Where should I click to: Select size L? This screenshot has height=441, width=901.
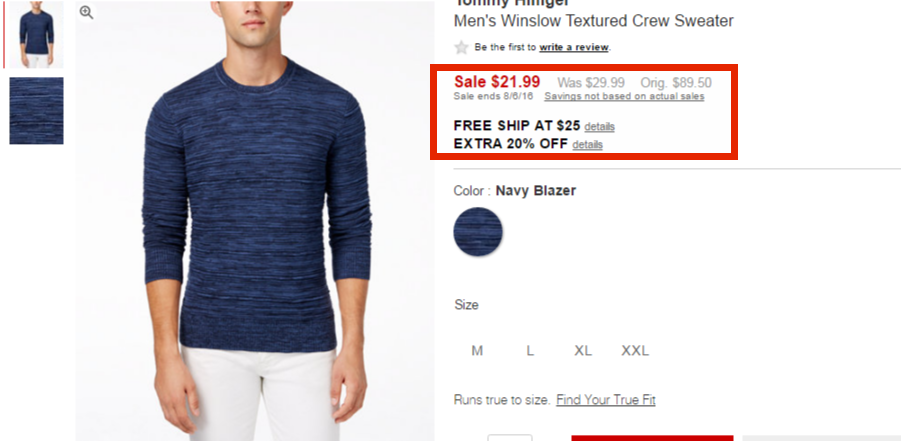click(x=530, y=351)
